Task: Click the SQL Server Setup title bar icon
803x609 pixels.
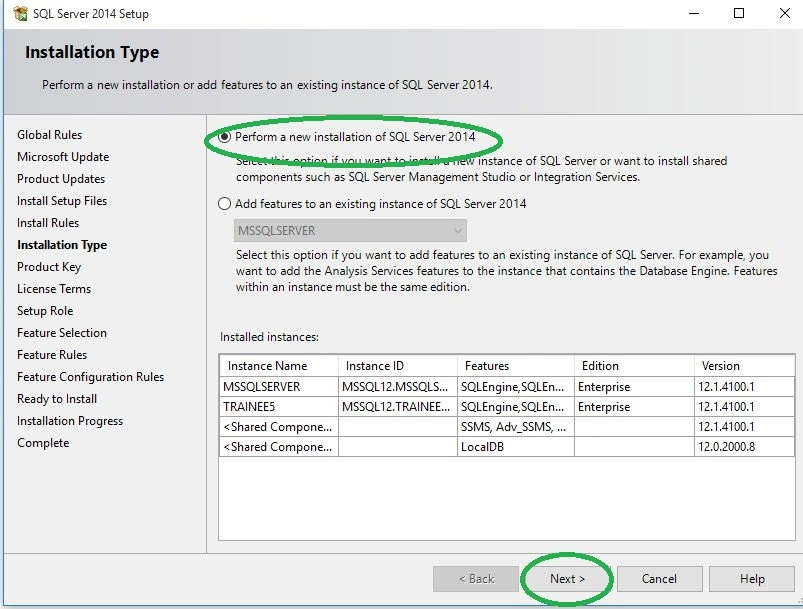Action: click(x=20, y=13)
